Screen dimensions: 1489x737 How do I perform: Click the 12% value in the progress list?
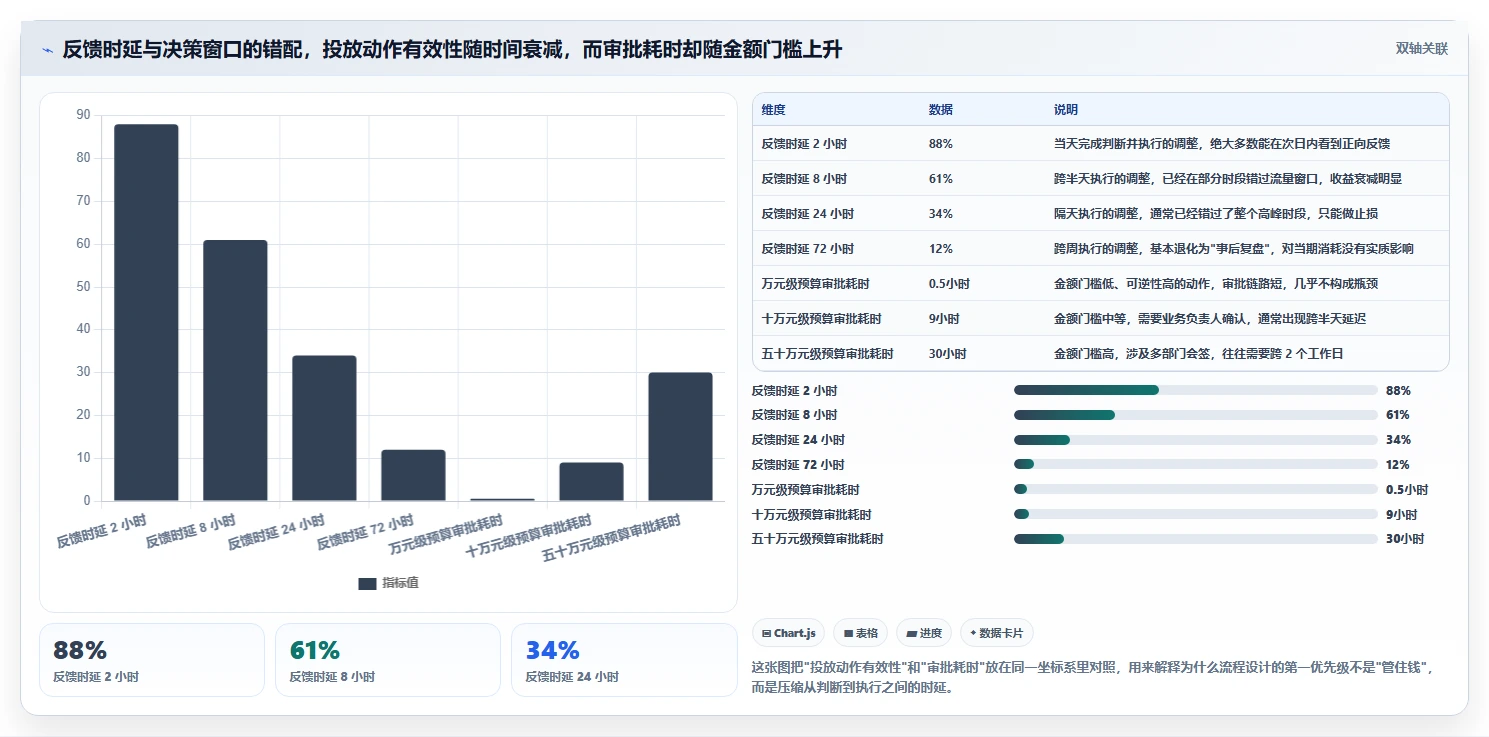1398,464
